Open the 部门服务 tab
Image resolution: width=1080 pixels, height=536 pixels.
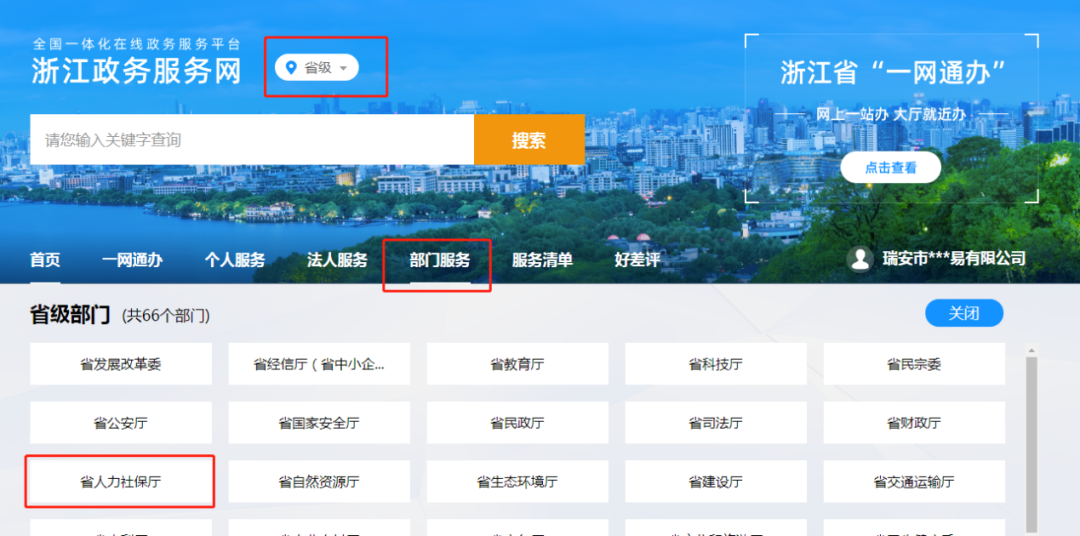pyautogui.click(x=439, y=260)
